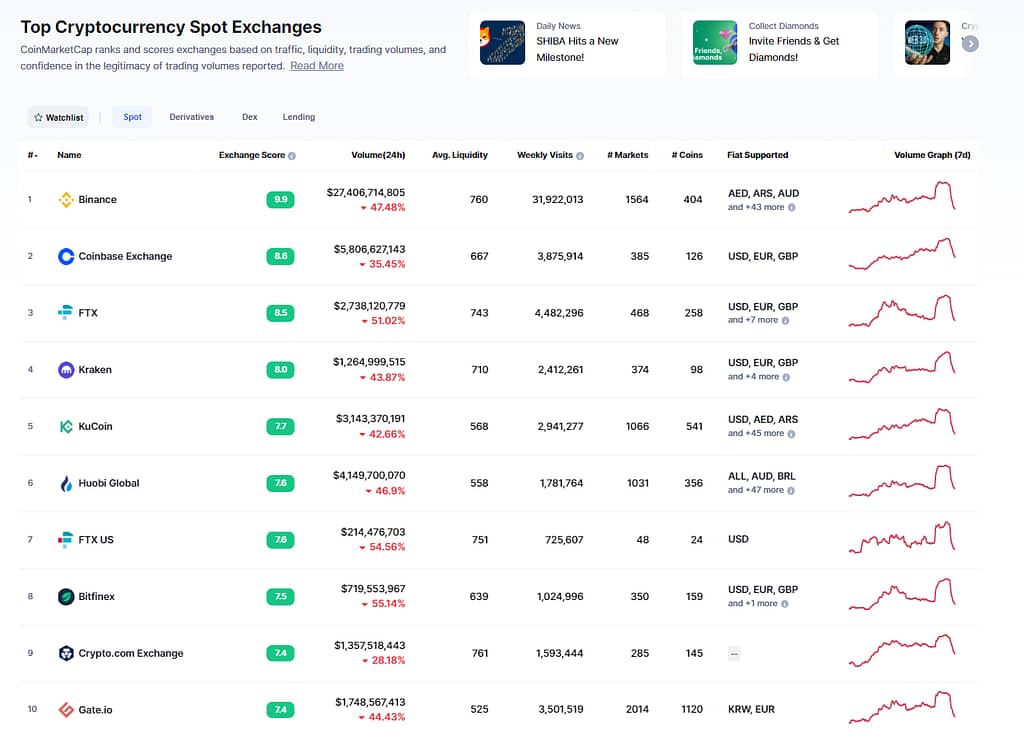
Task: Open the Kraken name link
Action: pyautogui.click(x=95, y=370)
